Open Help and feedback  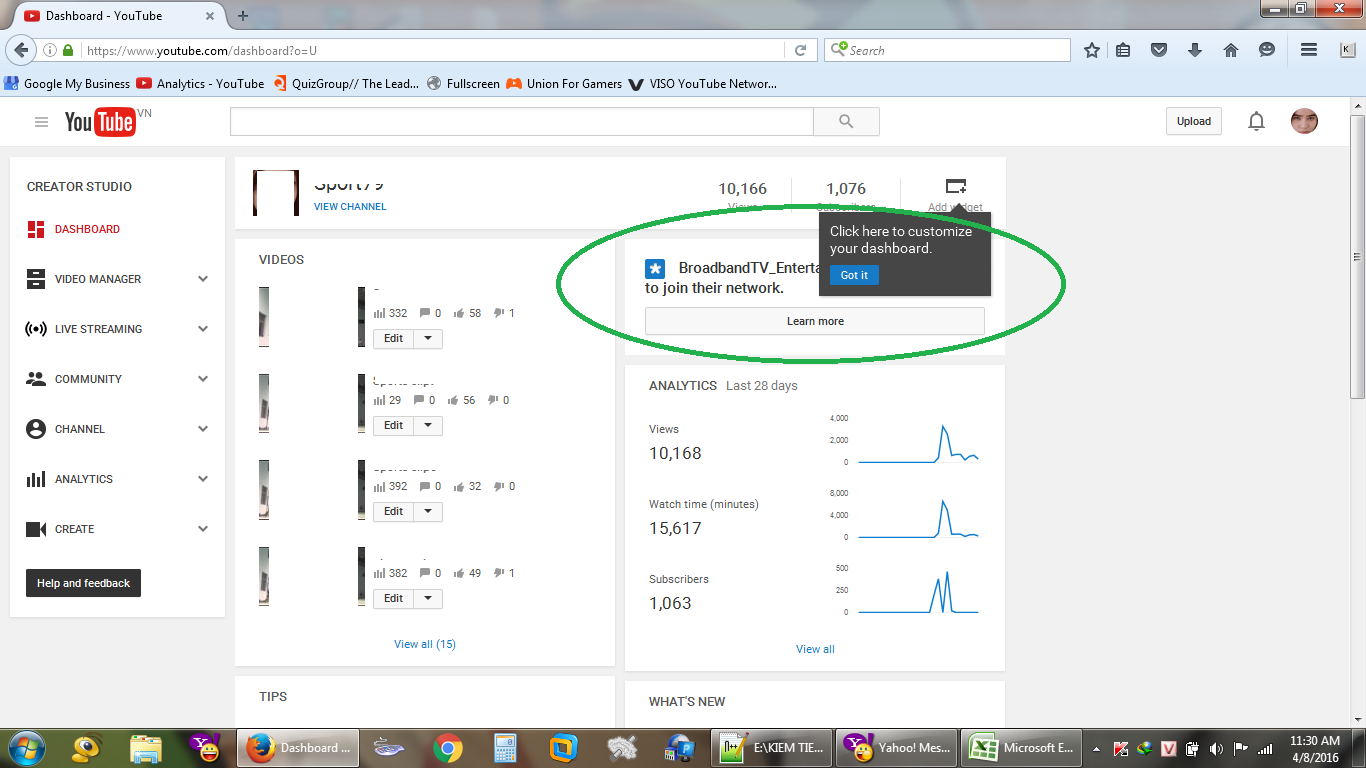click(x=83, y=583)
